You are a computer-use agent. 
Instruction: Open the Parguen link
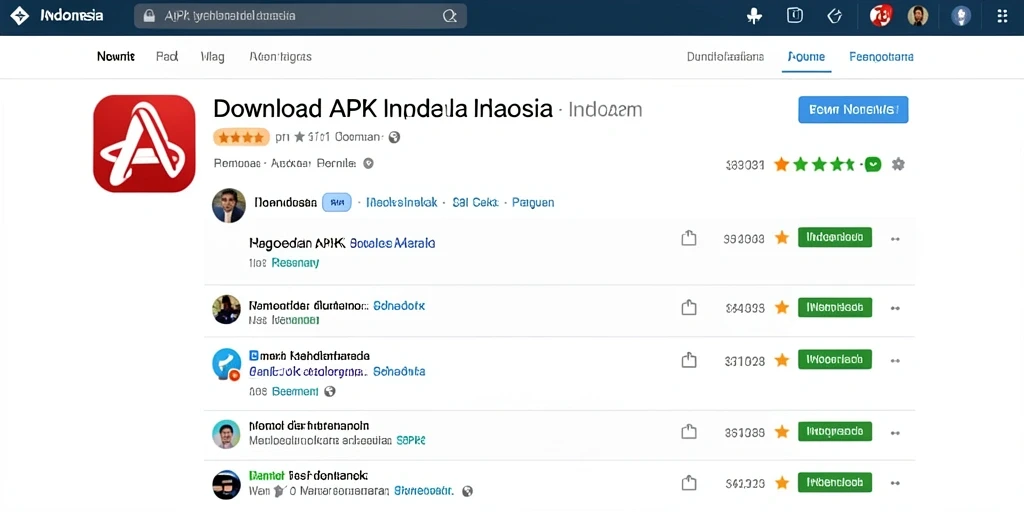click(x=533, y=202)
